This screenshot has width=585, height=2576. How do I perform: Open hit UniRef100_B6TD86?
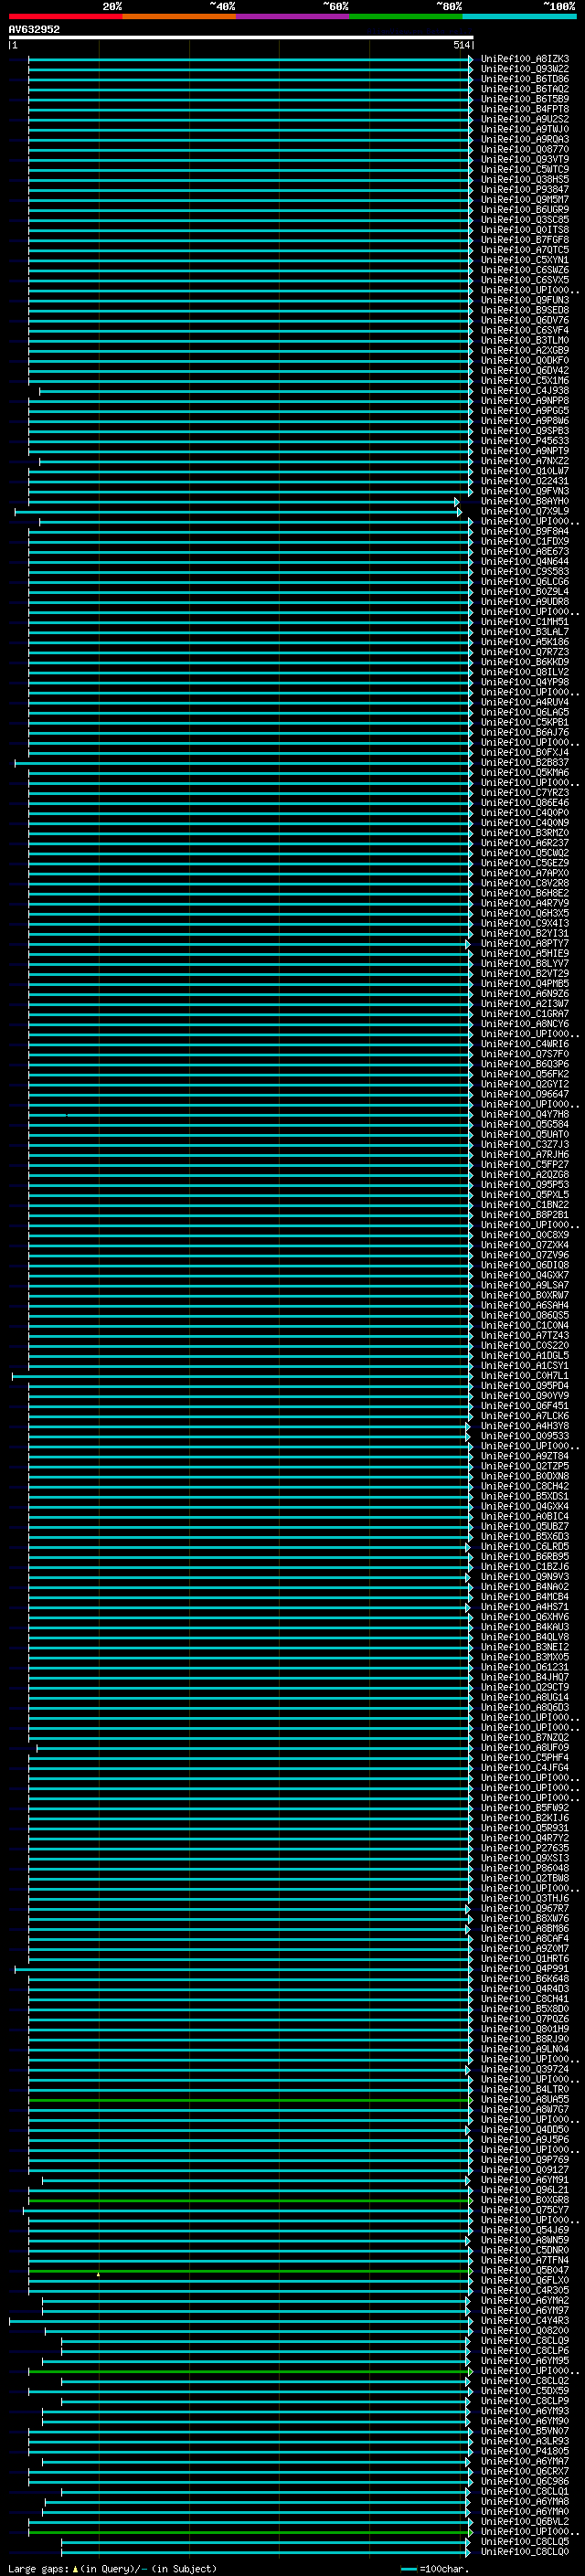(x=525, y=79)
